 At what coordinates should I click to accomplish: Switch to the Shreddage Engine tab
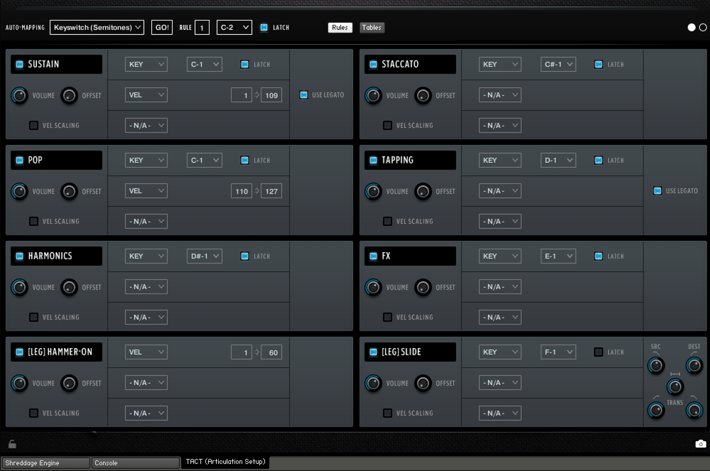coord(45,463)
